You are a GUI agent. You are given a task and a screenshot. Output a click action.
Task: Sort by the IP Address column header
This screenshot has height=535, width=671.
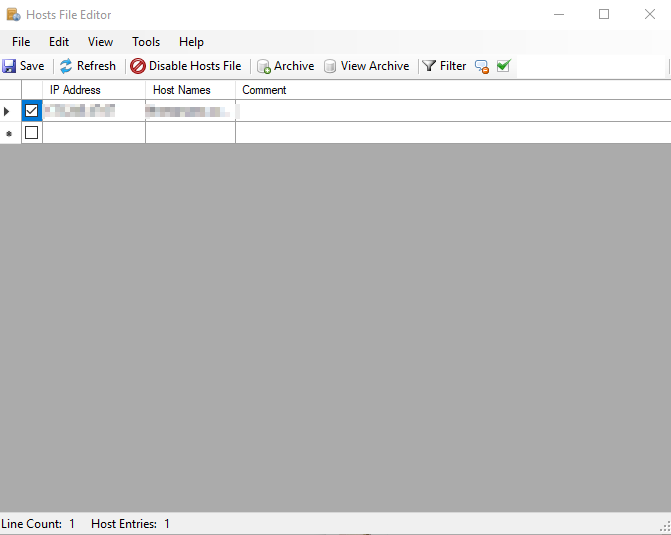click(x=93, y=90)
